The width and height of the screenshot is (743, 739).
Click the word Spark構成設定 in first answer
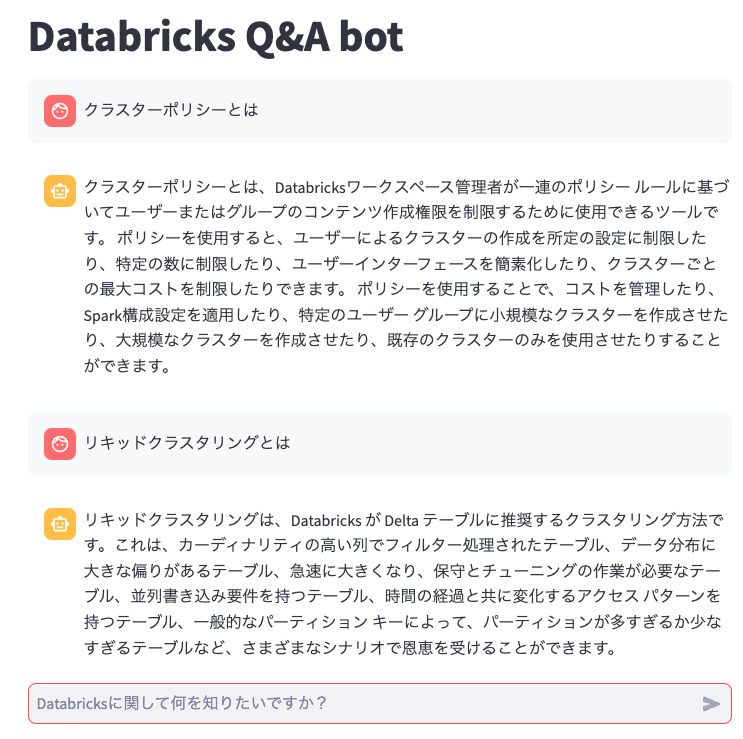pos(131,316)
